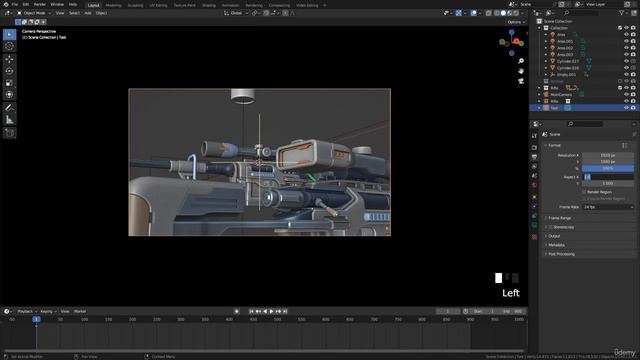Expand the Frame Range panel
Viewport: 640px width, 360px height.
(559, 218)
